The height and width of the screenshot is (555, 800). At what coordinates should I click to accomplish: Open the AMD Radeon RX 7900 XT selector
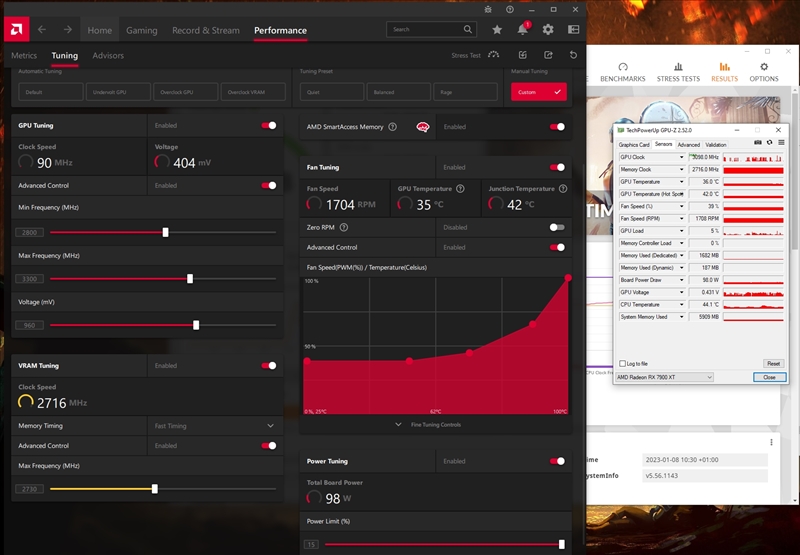pos(665,377)
